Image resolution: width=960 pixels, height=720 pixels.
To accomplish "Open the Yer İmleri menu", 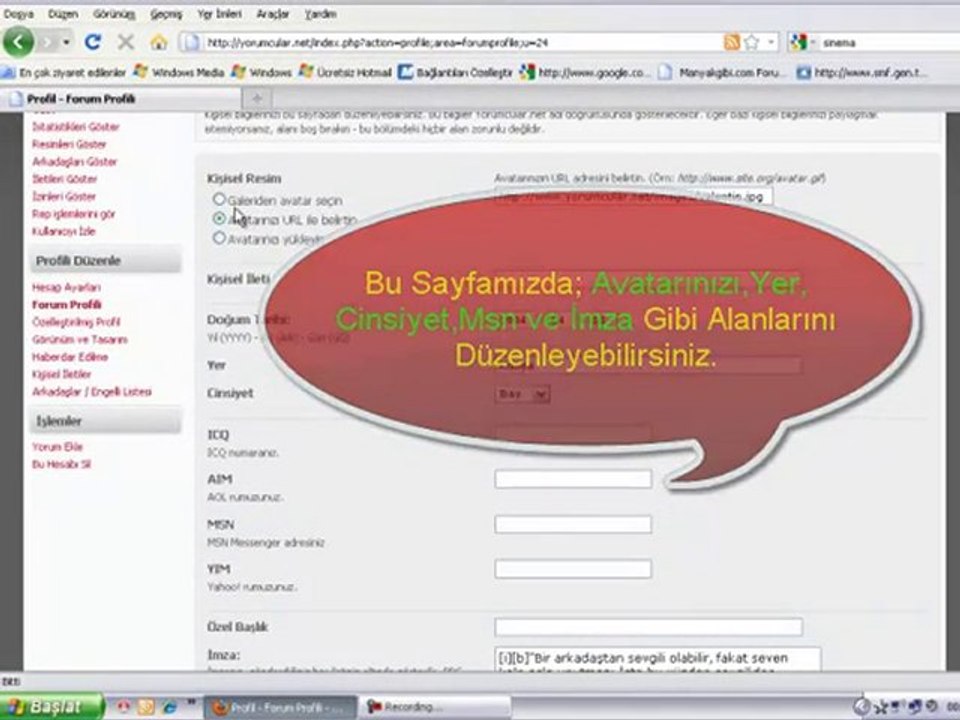I will click(219, 13).
